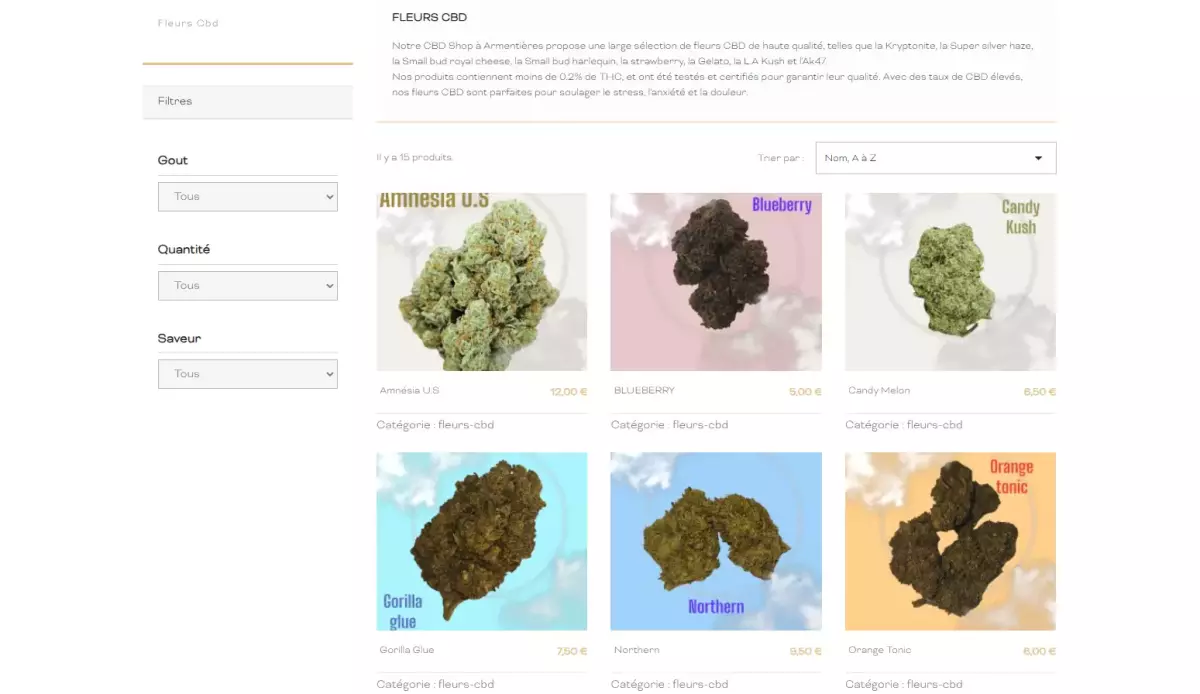Open the Amnesia U.S product image
This screenshot has height=694, width=1200.
click(x=482, y=282)
